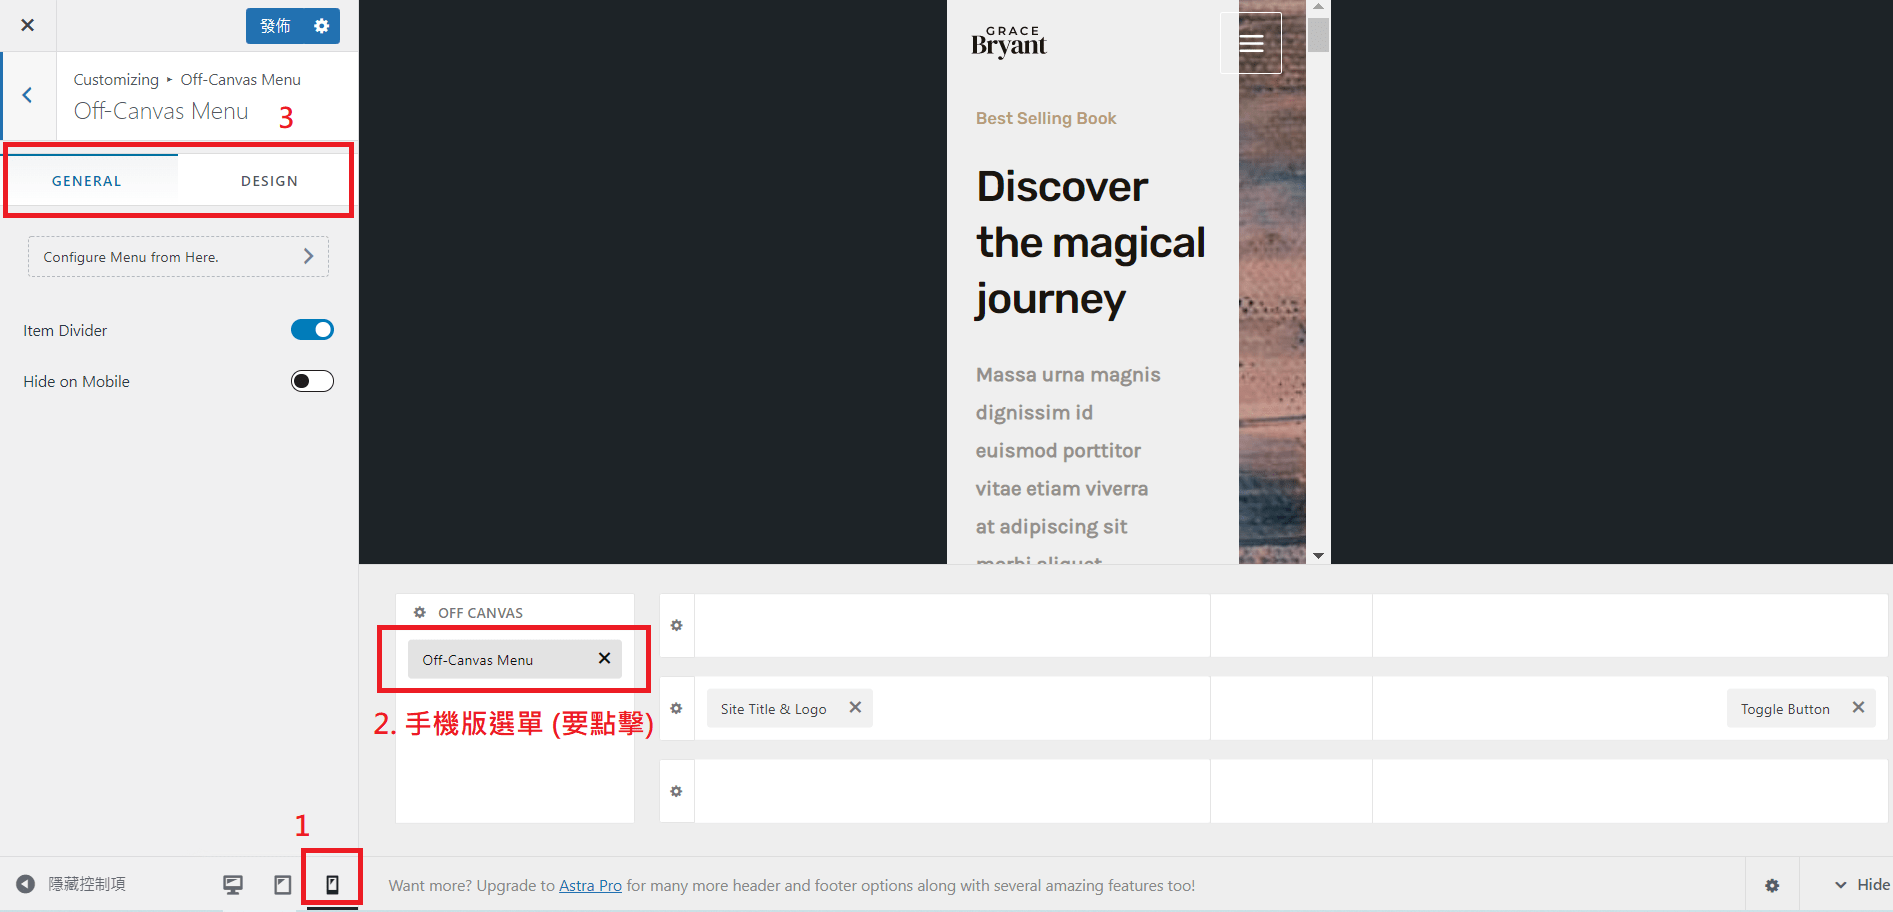The height and width of the screenshot is (912, 1893).
Task: Open publish settings gear next to 發佈
Action: tap(322, 26)
